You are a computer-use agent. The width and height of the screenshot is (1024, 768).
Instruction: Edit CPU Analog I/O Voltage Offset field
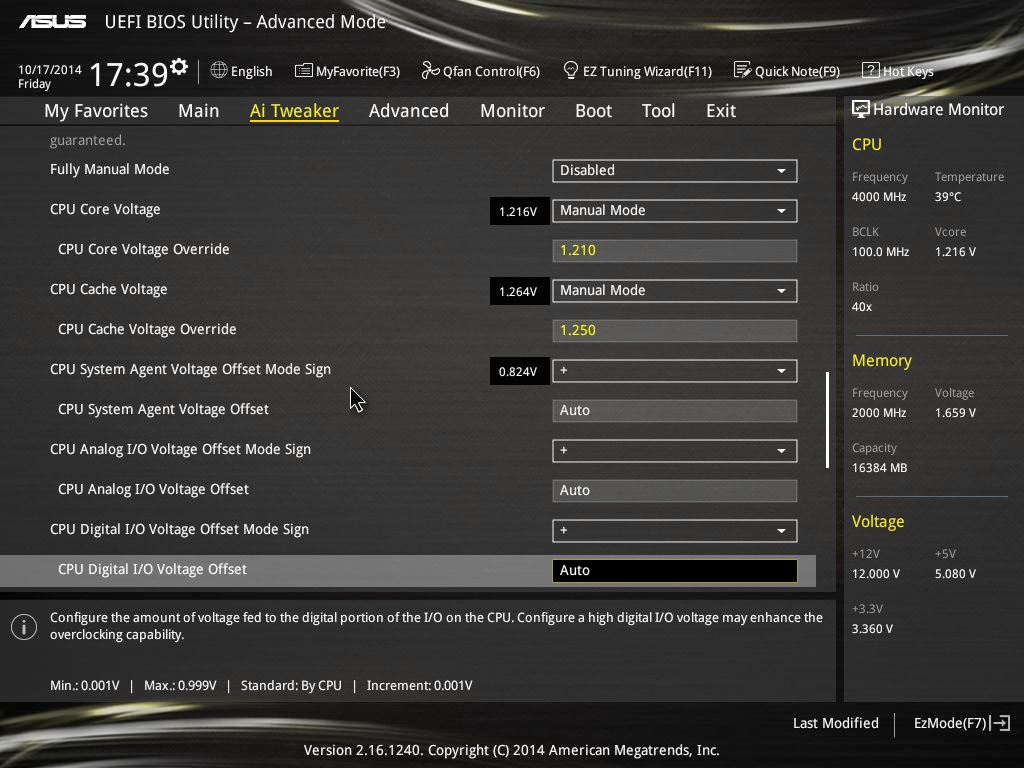pos(675,490)
